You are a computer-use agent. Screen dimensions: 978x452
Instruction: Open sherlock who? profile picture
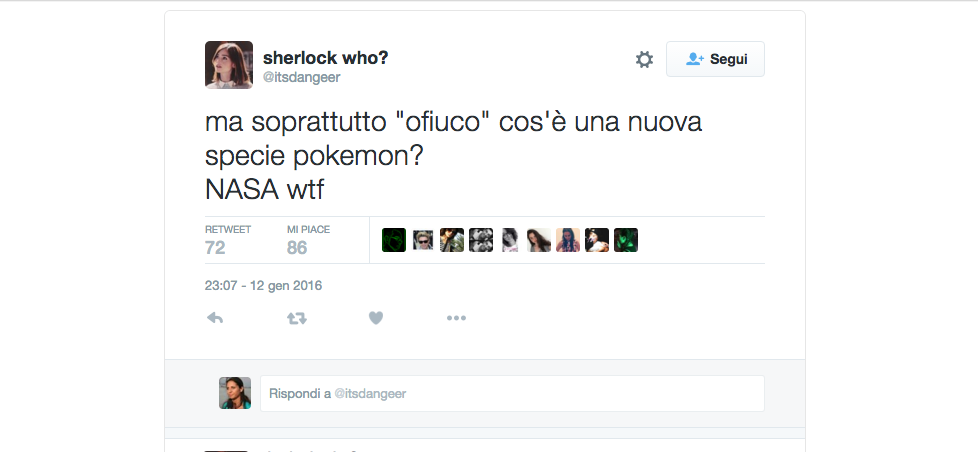coord(229,65)
